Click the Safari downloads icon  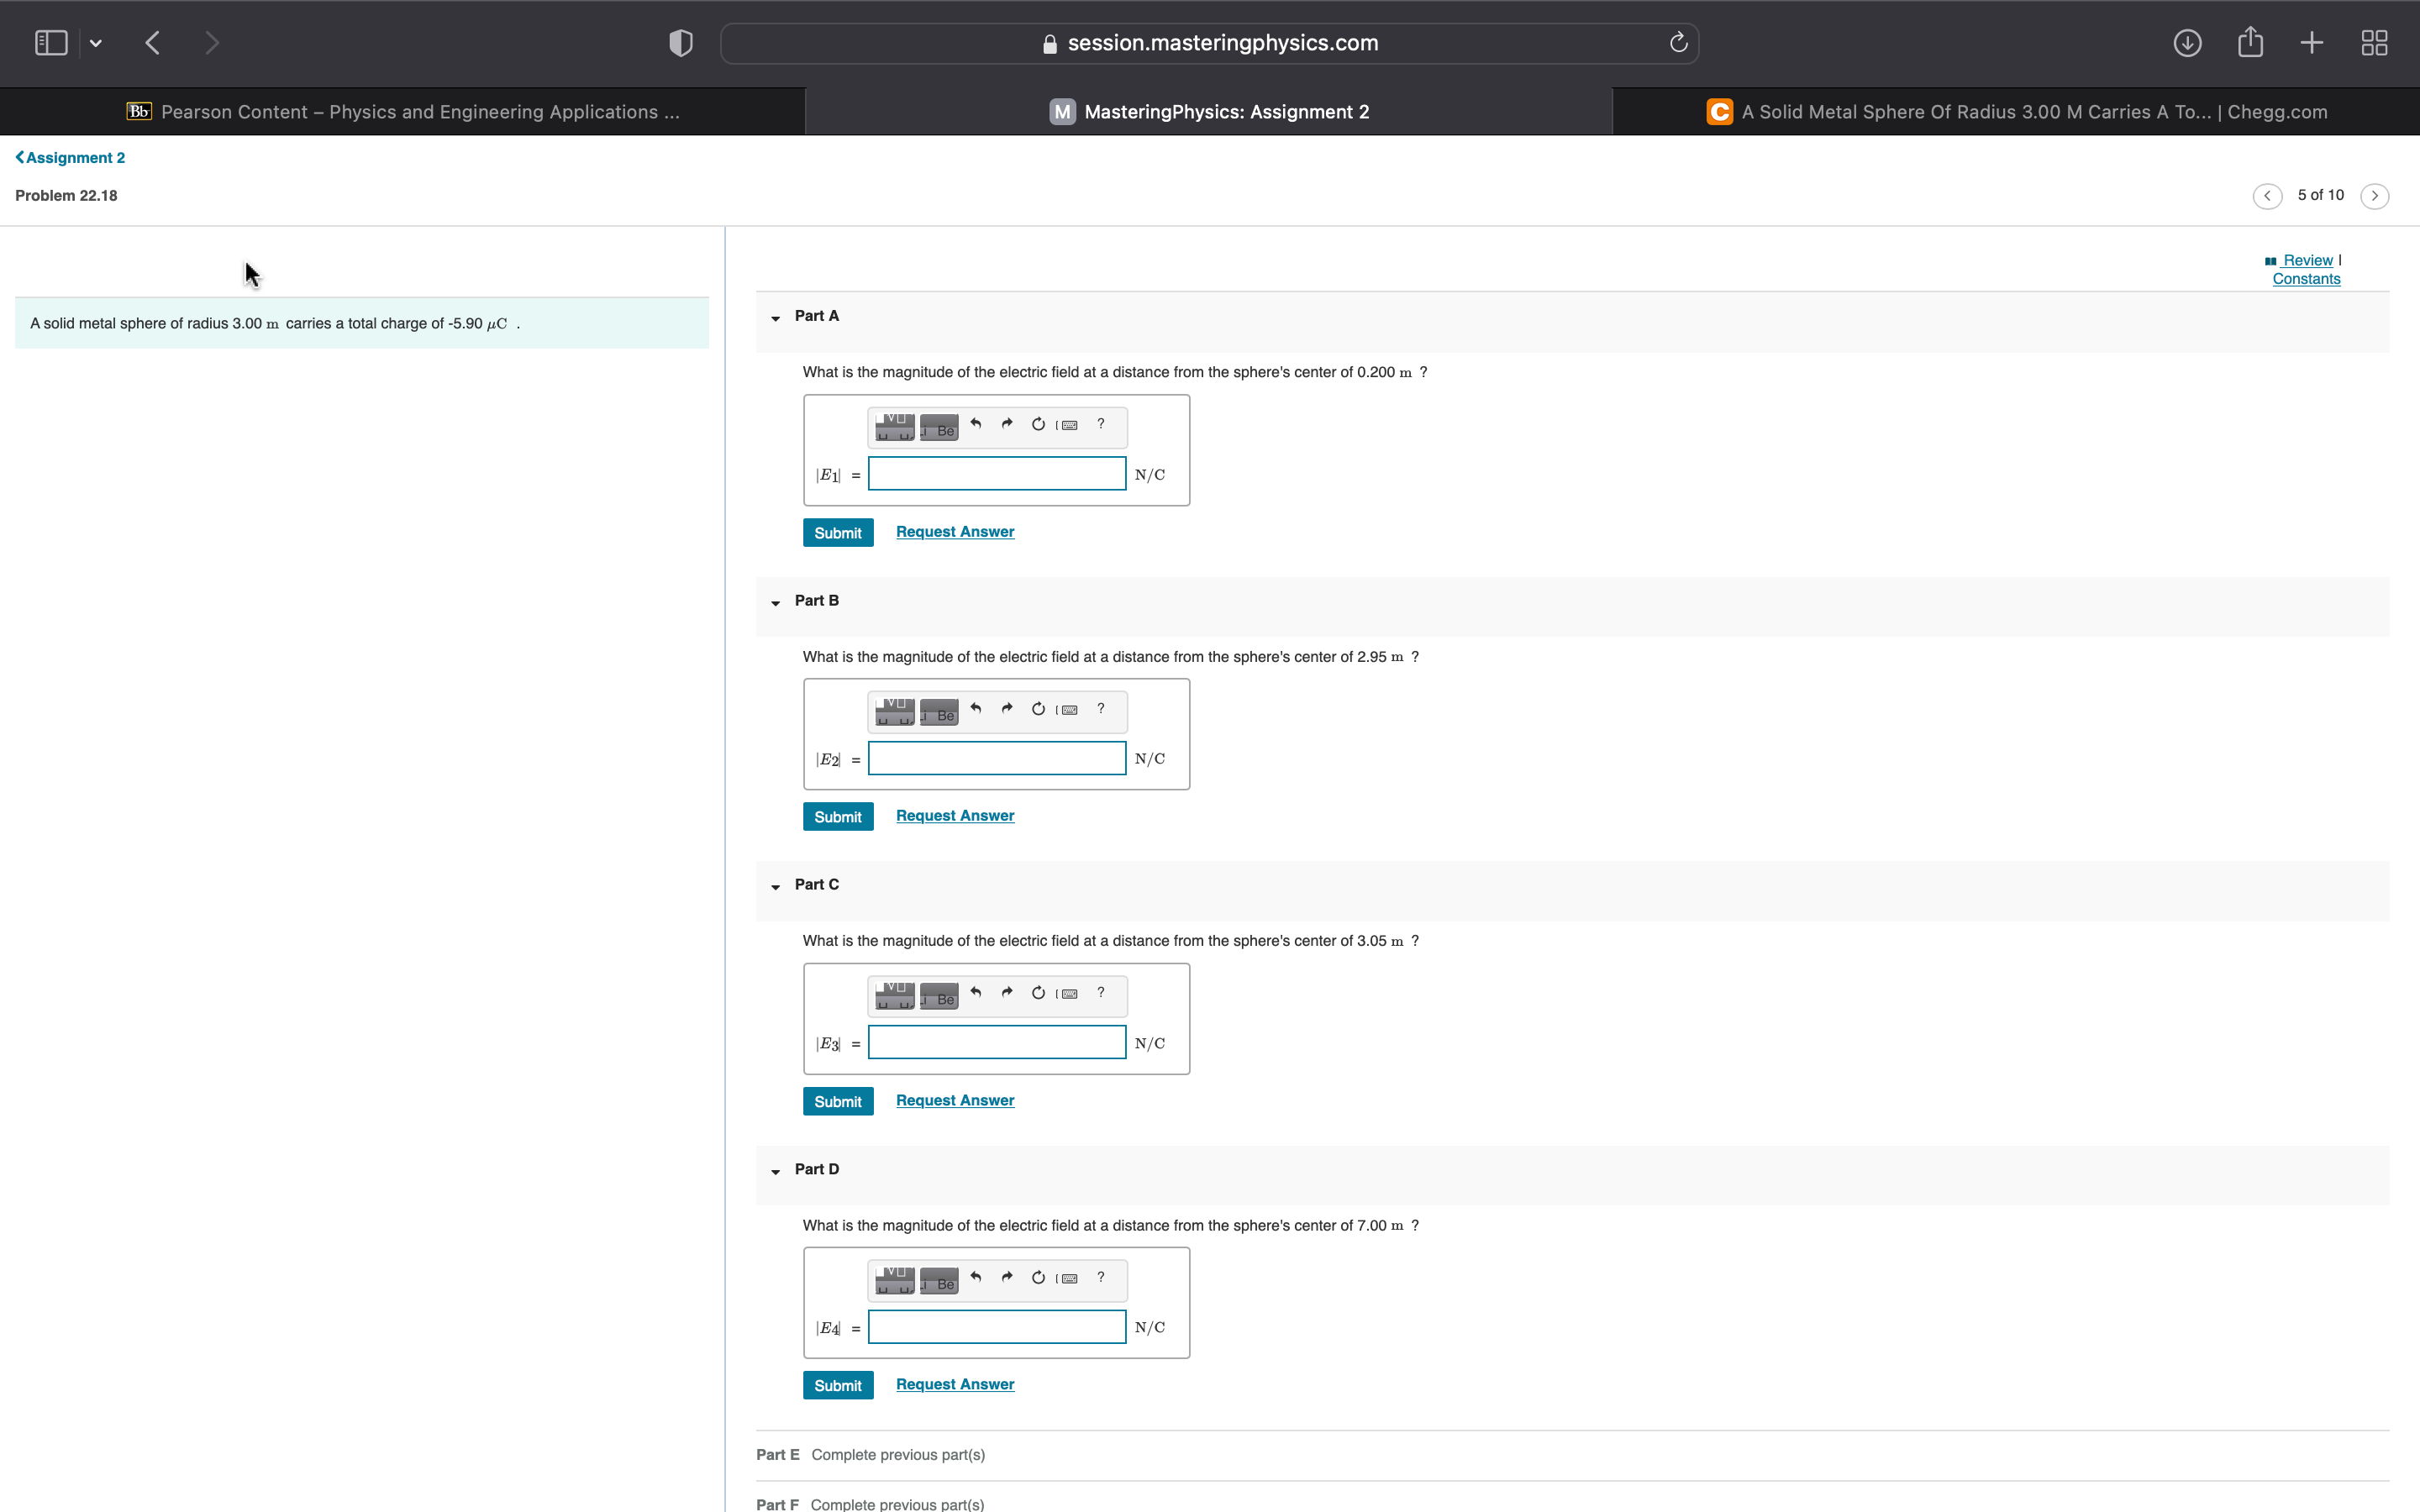click(x=2187, y=42)
